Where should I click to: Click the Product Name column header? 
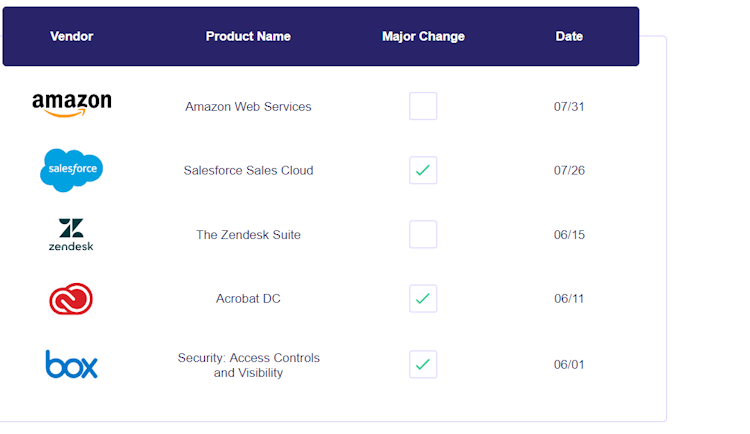tap(248, 37)
